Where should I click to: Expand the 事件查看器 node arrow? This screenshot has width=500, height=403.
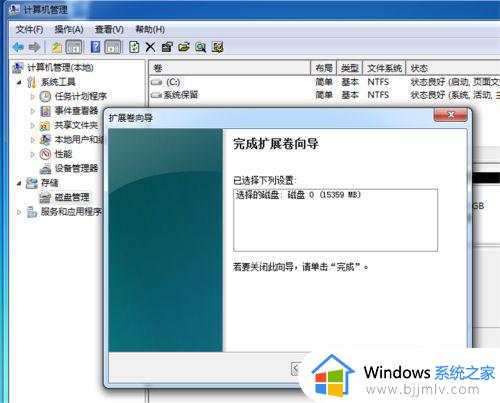[x=32, y=111]
